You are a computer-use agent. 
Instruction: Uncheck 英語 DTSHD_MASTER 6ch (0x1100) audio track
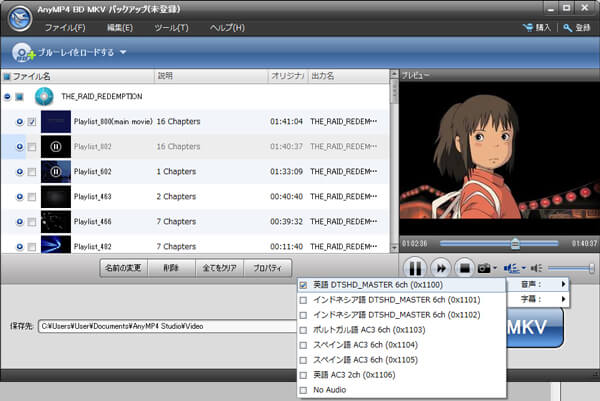(x=401, y=285)
